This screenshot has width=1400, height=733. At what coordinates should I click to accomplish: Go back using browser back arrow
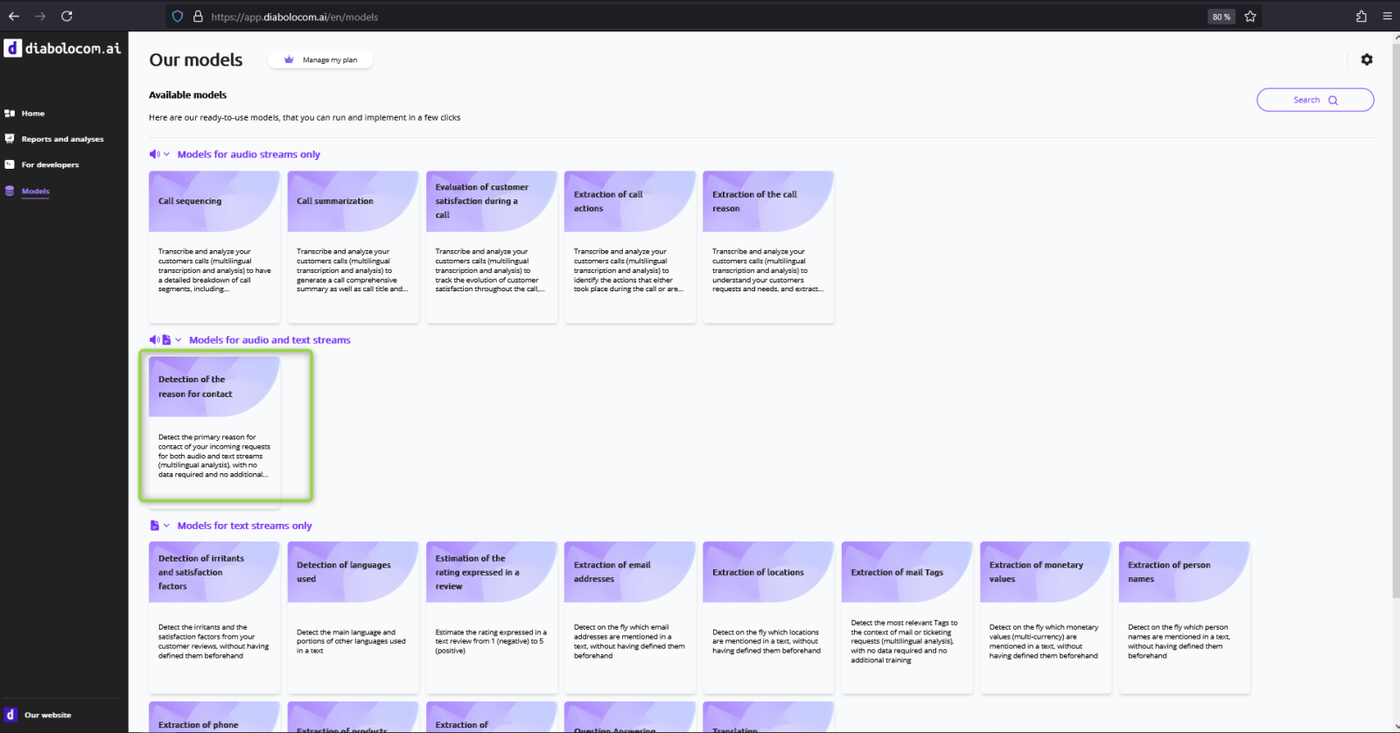[x=13, y=16]
